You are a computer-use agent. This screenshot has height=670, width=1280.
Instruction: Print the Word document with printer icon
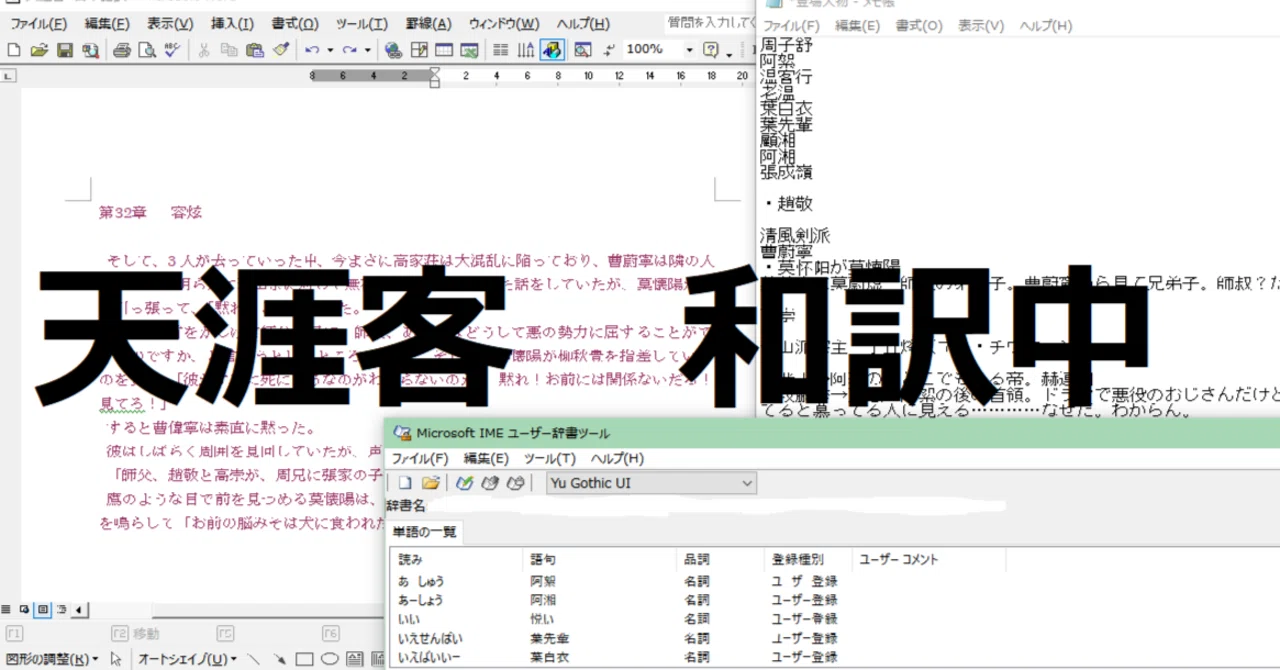[x=122, y=50]
